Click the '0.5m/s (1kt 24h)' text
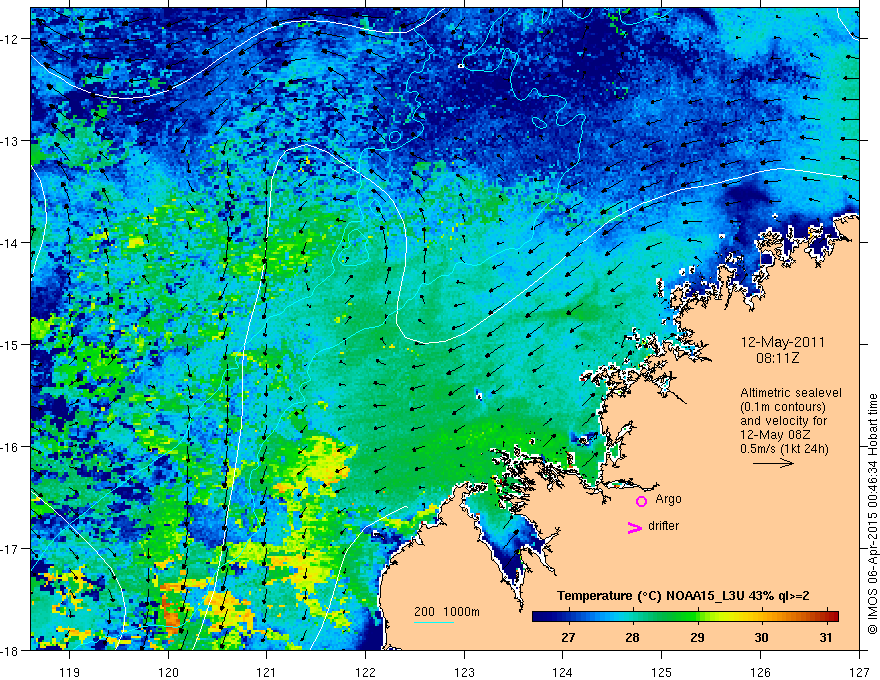This screenshot has width=880, height=680. coord(784,449)
